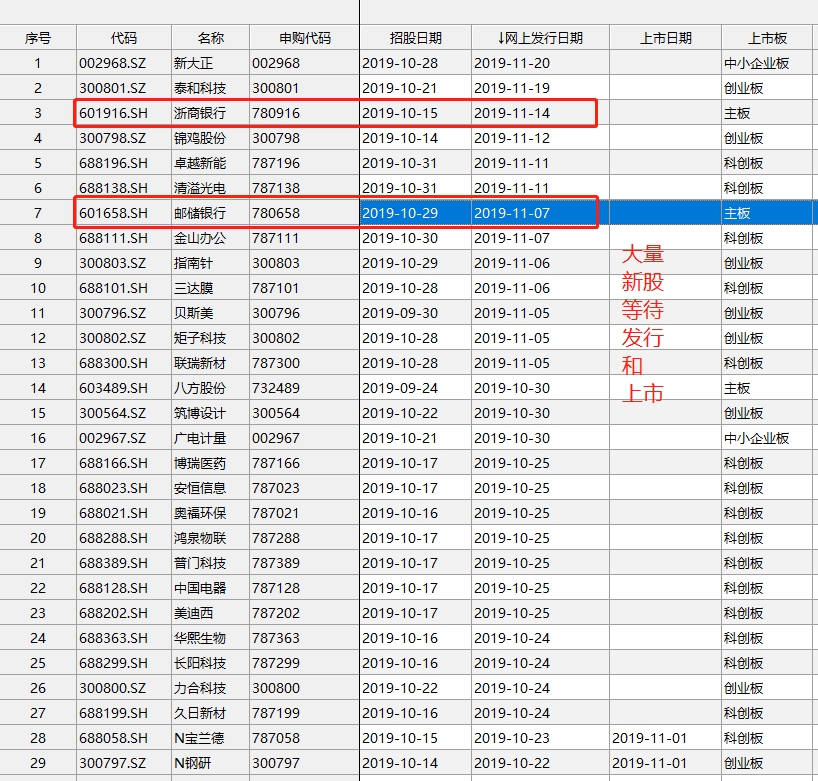Click the 序号 column header
This screenshot has height=781, width=818.
click(38, 38)
